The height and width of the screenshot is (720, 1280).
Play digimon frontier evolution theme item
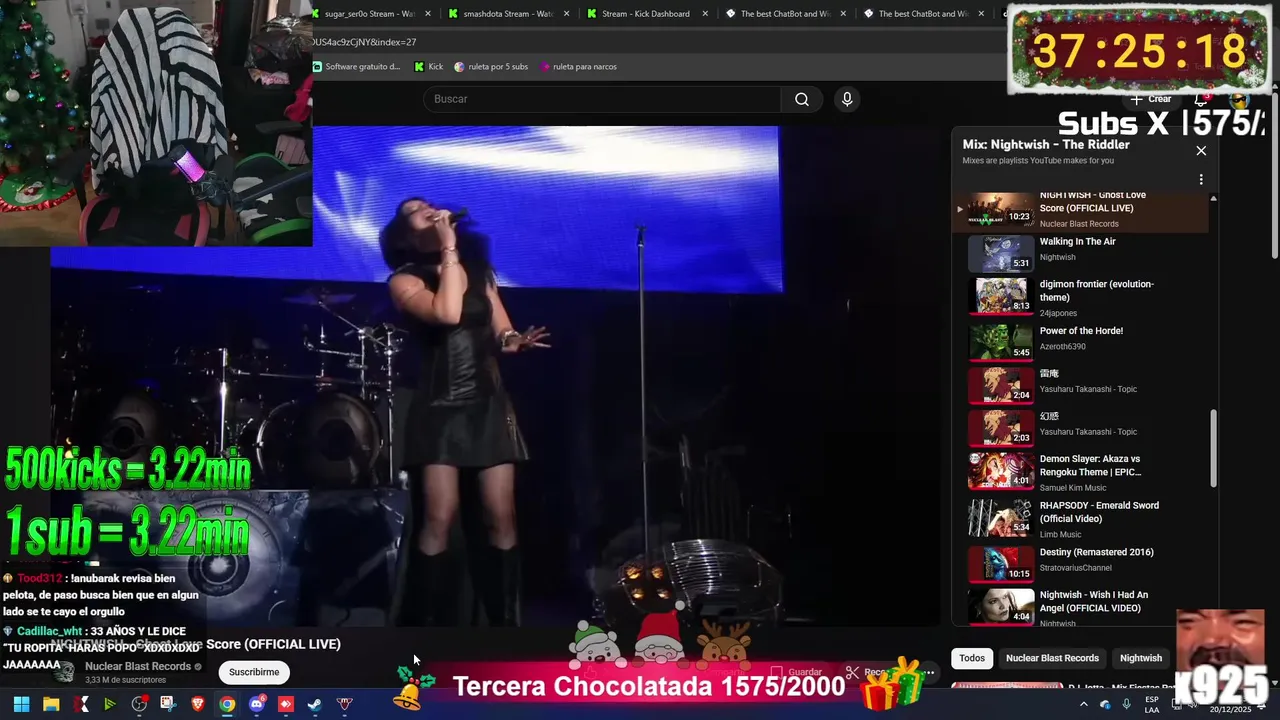(x=1080, y=297)
